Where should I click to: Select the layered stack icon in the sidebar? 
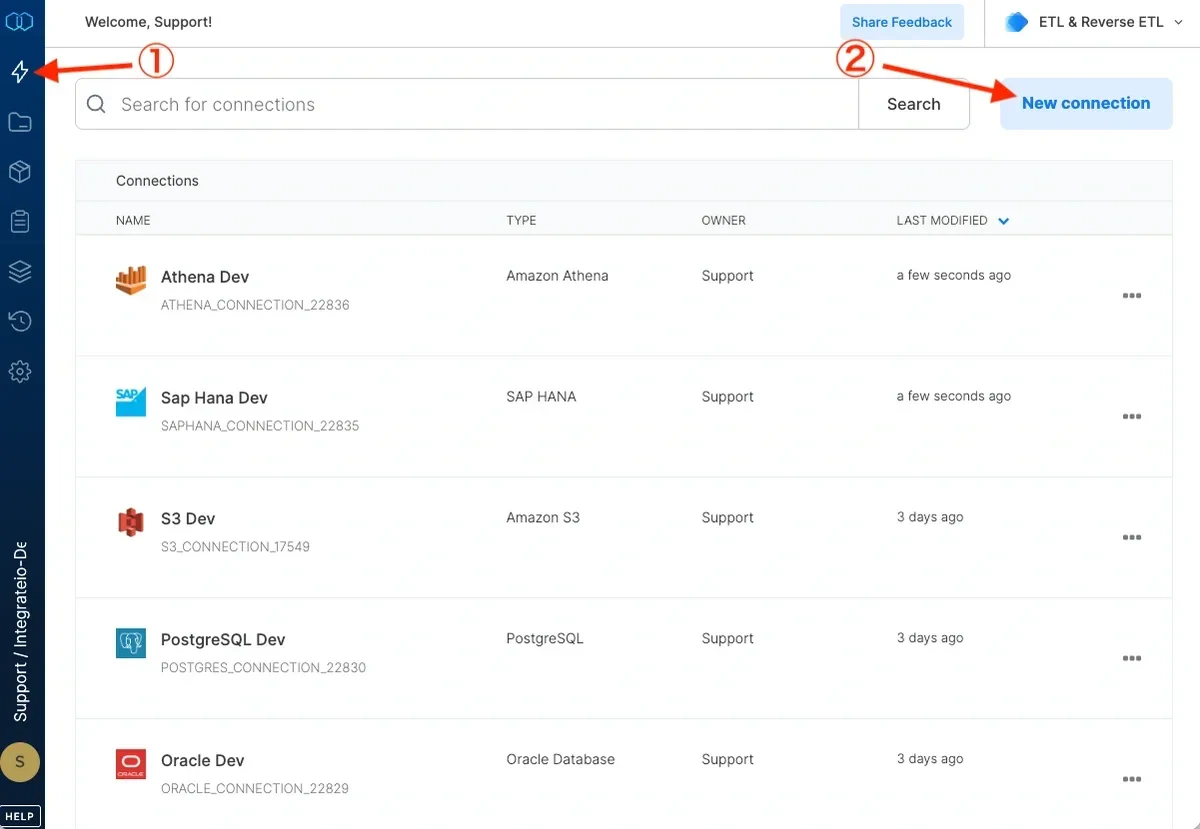(21, 271)
